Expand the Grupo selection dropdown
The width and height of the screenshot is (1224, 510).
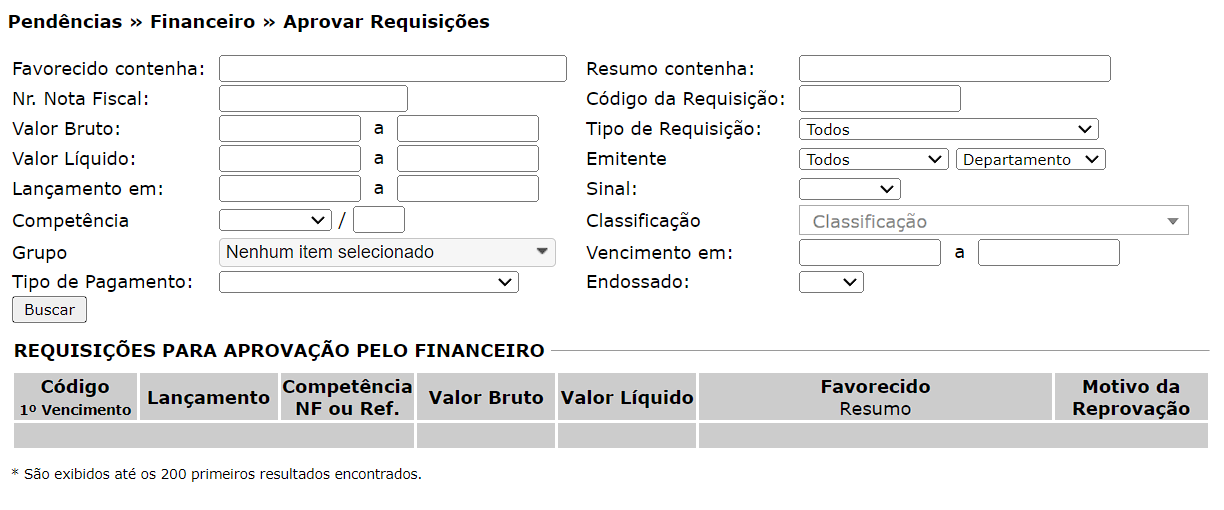tap(387, 252)
